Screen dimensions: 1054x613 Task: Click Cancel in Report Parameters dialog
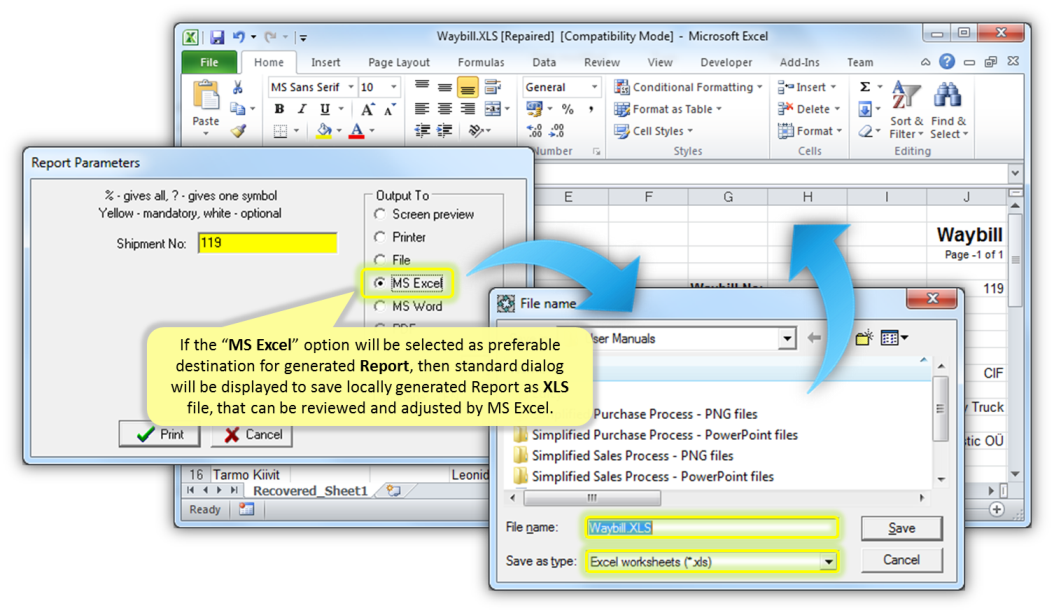pos(252,434)
